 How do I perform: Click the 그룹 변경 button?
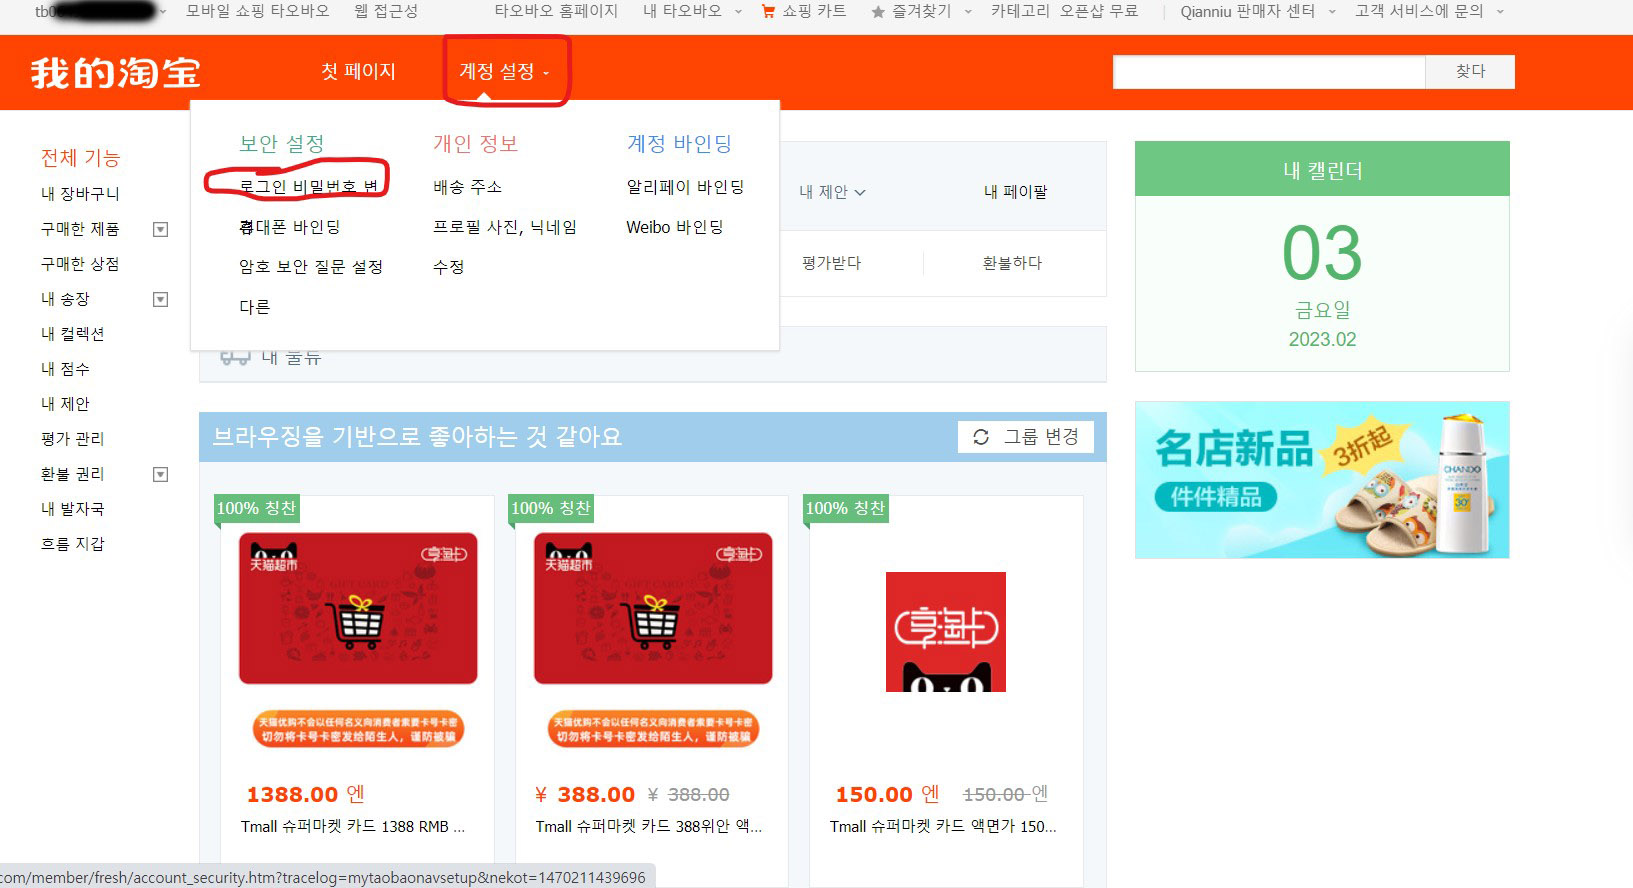click(1026, 437)
